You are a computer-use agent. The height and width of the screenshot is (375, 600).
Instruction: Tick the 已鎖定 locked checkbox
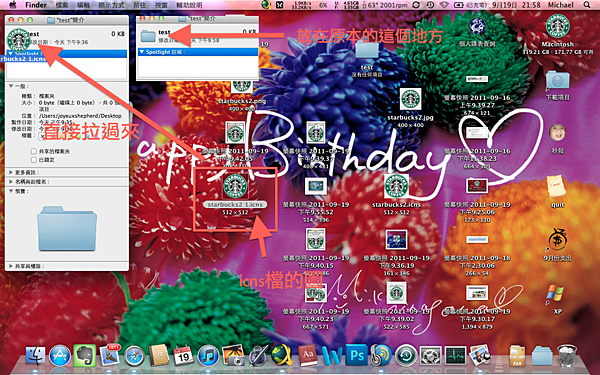click(34, 160)
